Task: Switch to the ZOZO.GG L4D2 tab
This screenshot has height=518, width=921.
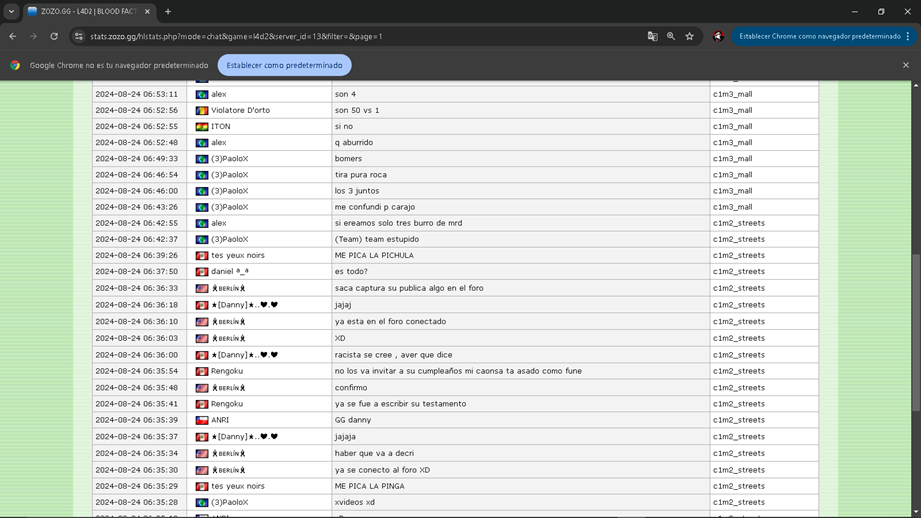Action: click(x=82, y=12)
